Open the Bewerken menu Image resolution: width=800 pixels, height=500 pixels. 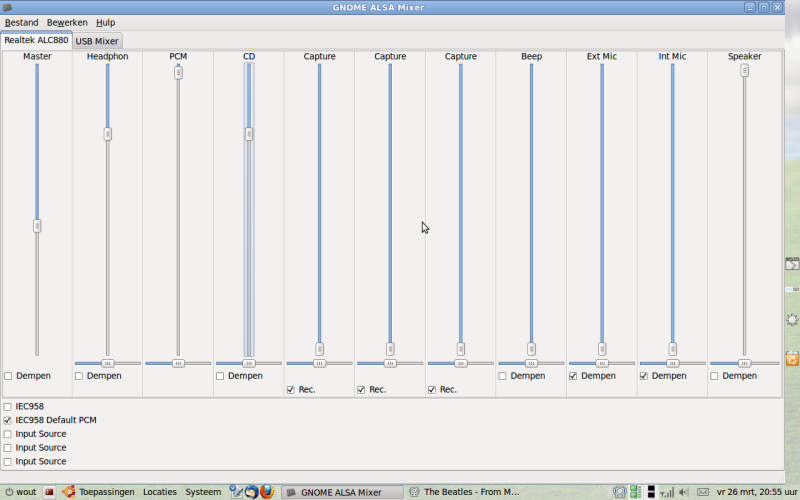pos(67,22)
